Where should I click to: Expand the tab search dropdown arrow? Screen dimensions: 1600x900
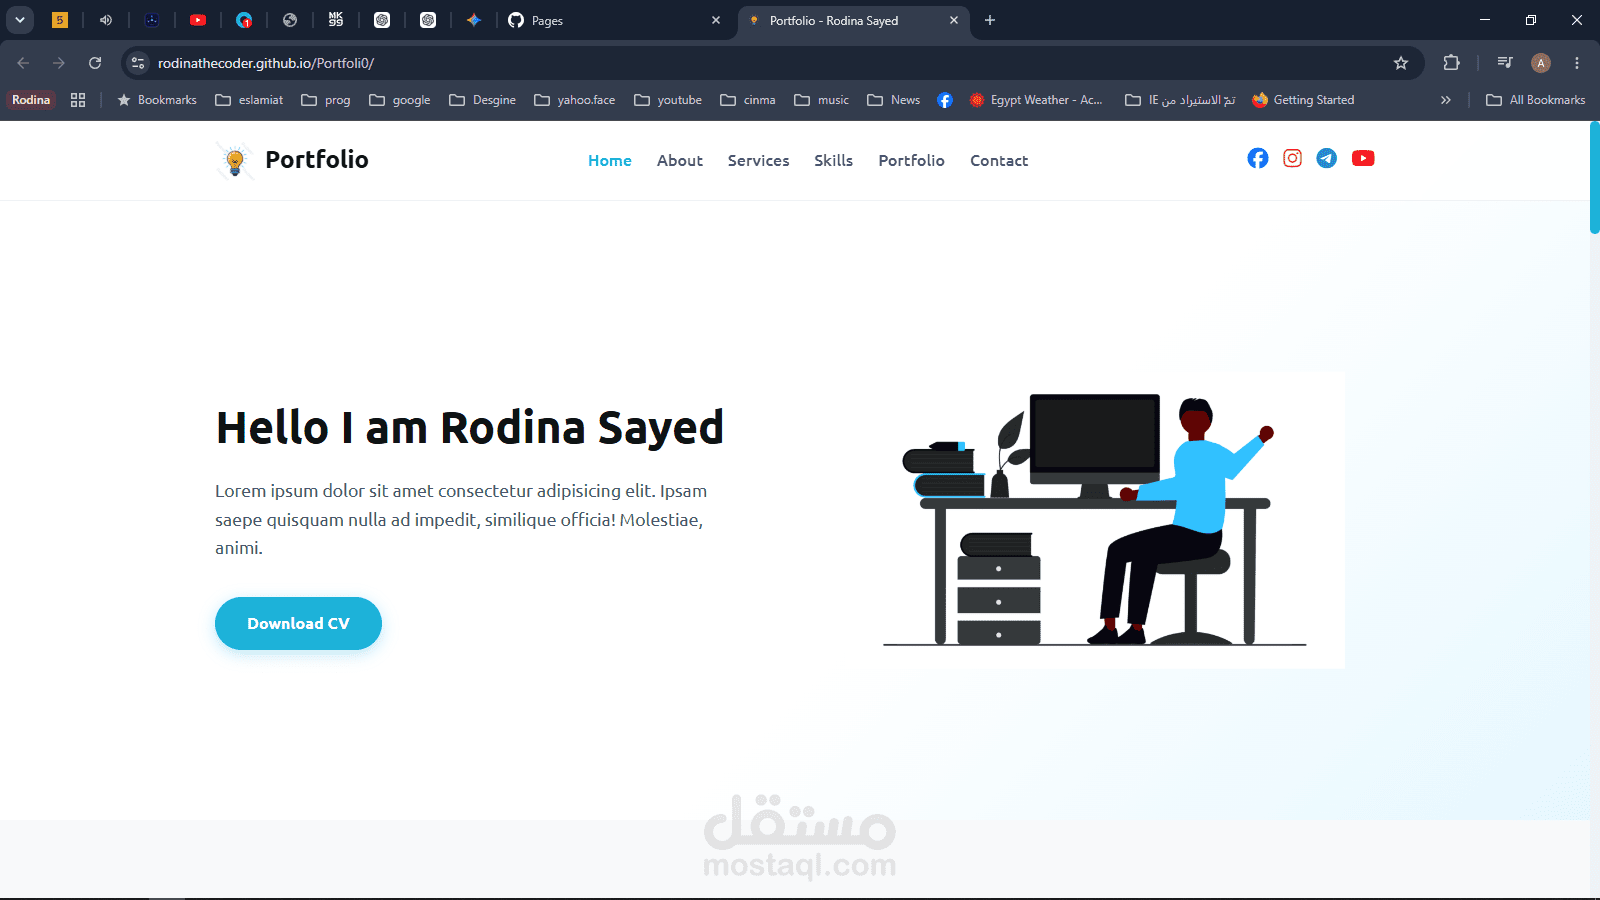(x=20, y=20)
